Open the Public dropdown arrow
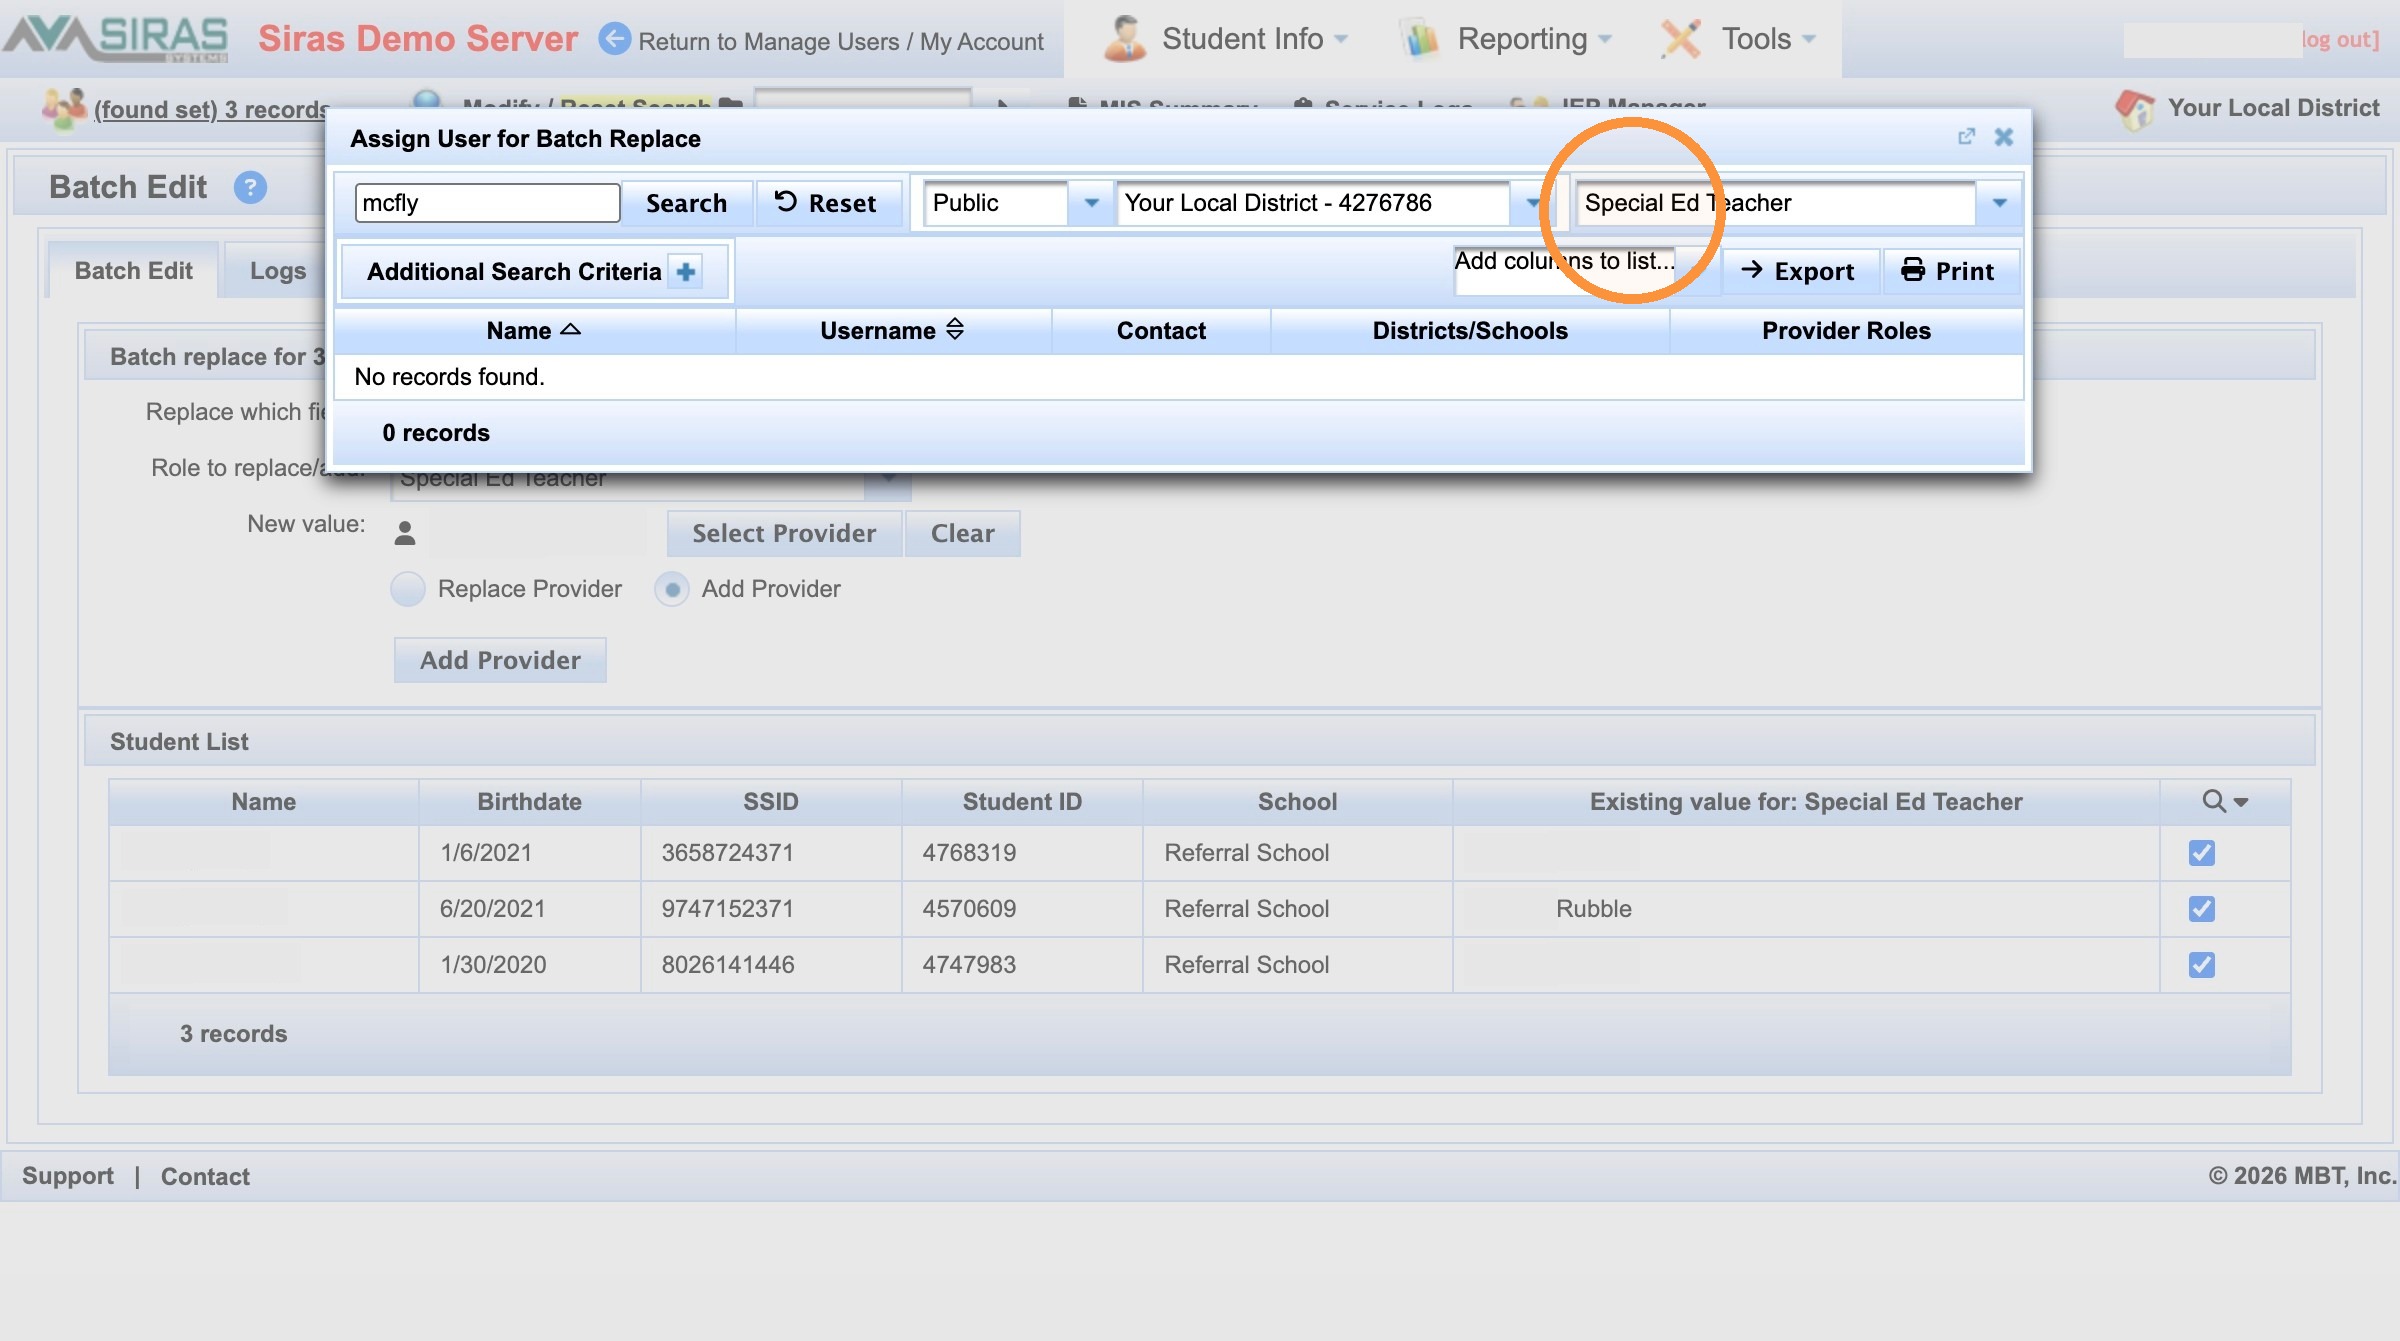The width and height of the screenshot is (2400, 1341). (x=1091, y=203)
